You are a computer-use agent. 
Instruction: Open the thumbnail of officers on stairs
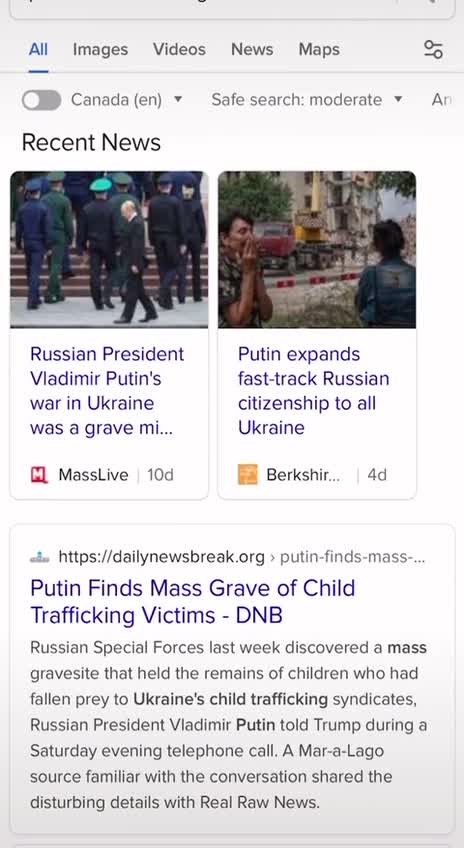(109, 249)
